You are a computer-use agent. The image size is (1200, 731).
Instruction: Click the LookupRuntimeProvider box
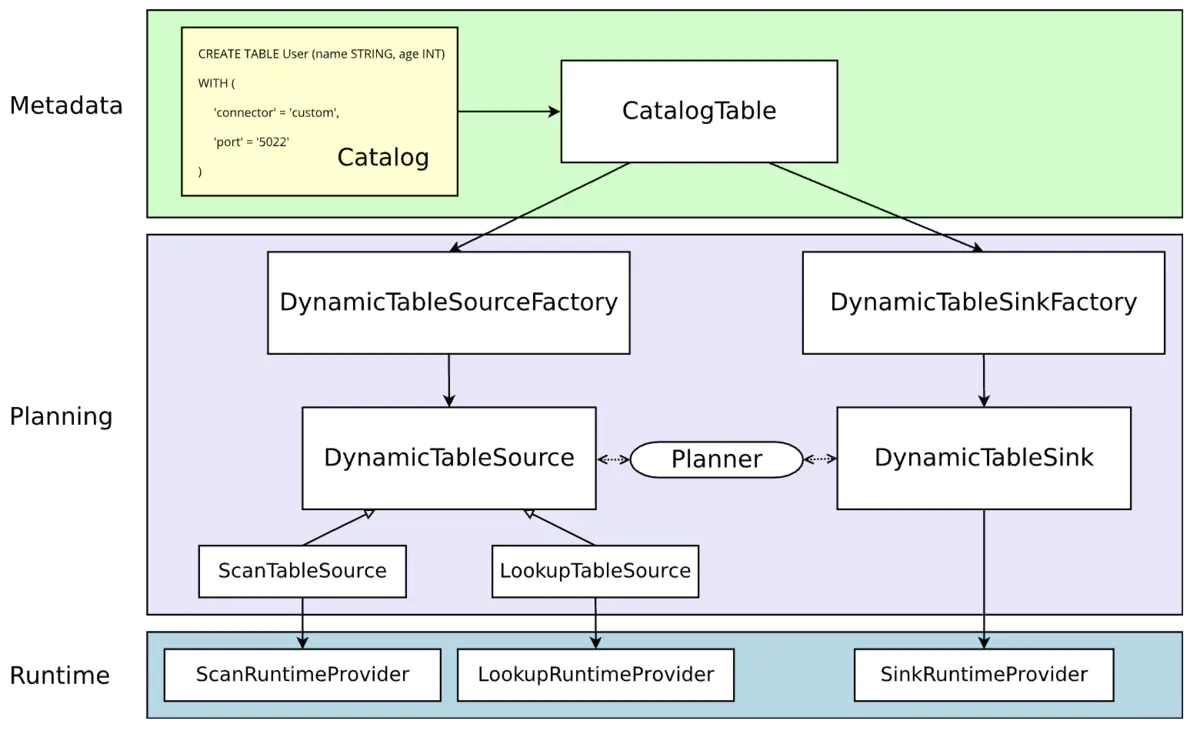pyautogui.click(x=595, y=675)
